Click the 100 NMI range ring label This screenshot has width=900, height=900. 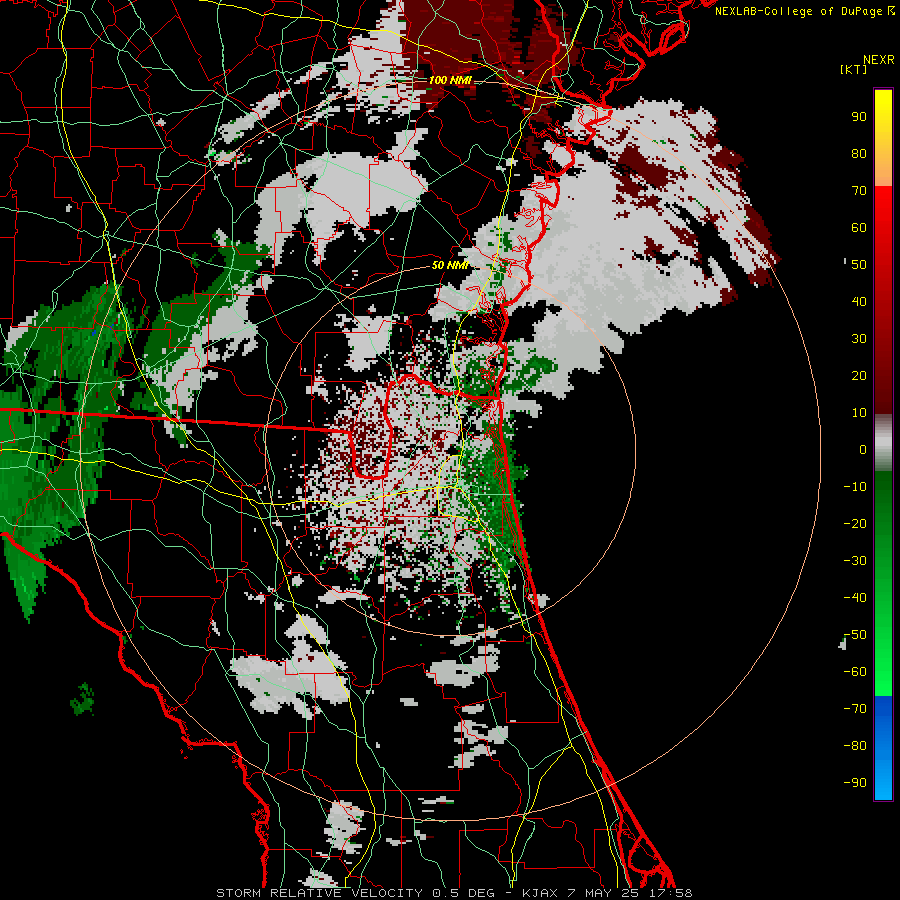(x=450, y=80)
